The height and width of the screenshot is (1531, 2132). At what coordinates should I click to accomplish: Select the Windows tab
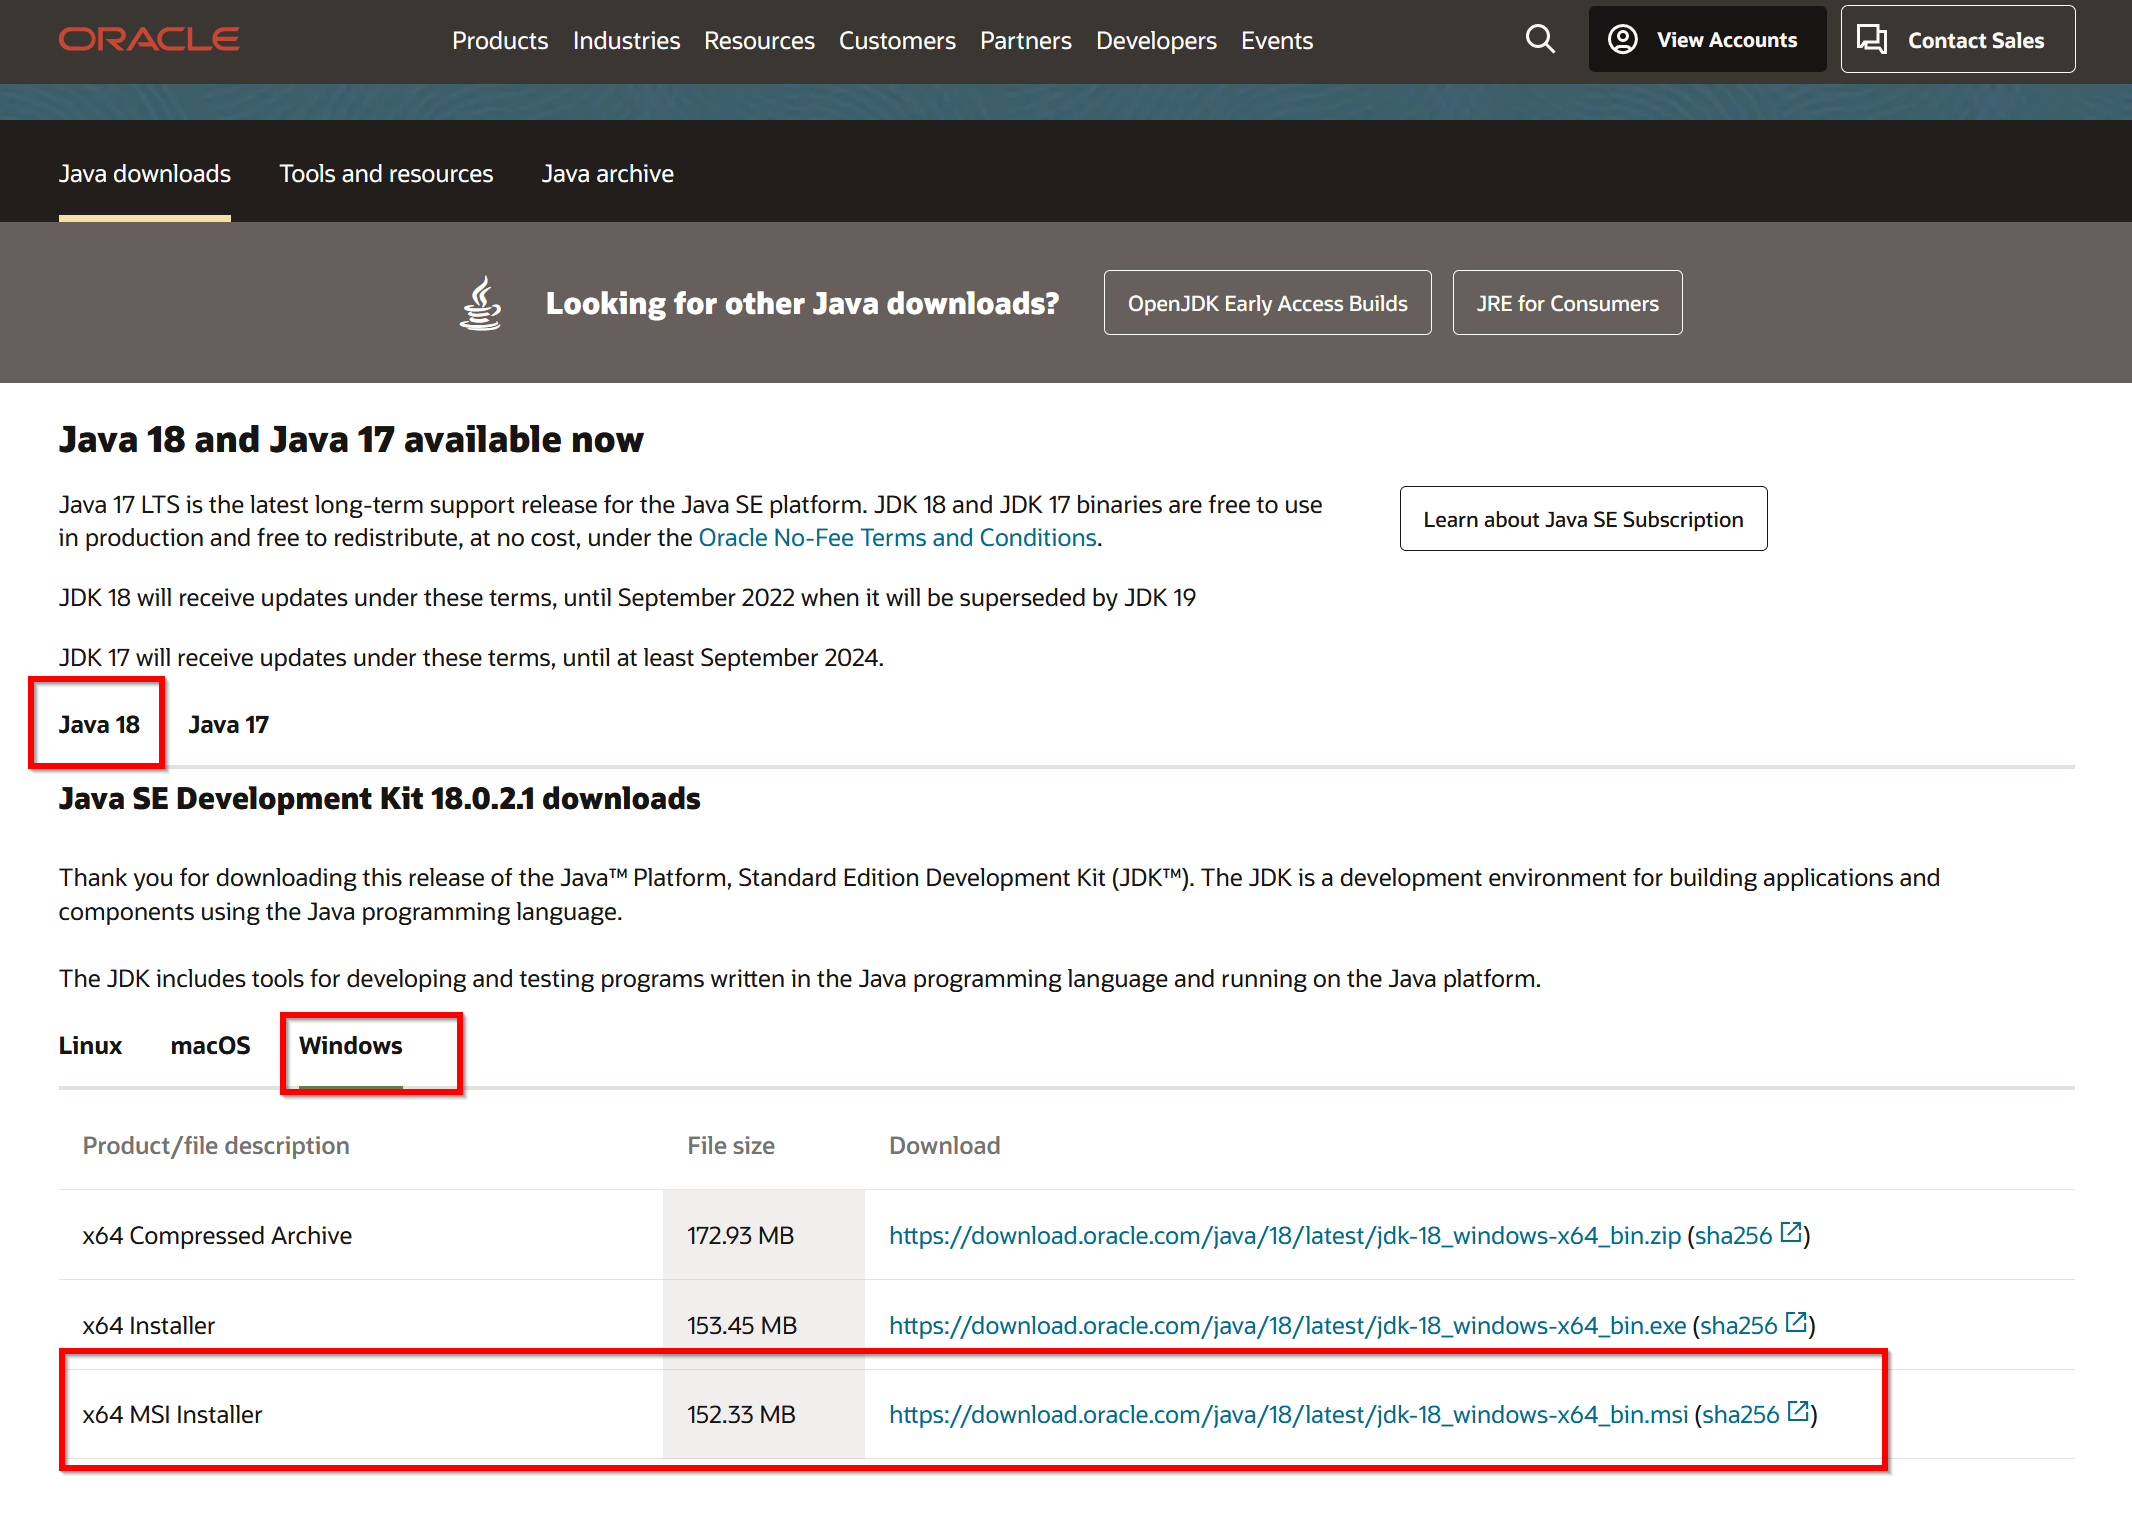(350, 1045)
